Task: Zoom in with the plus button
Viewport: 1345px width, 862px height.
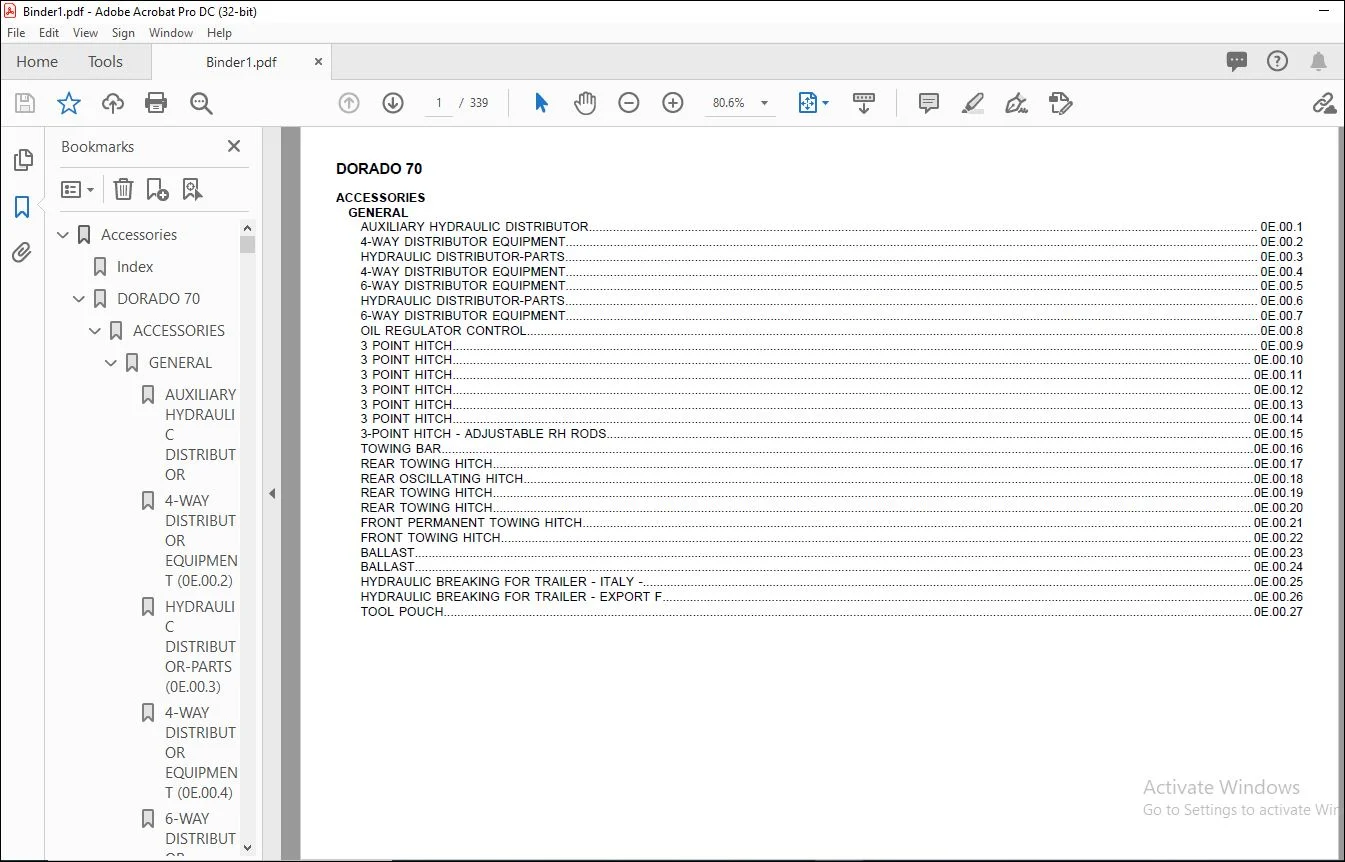Action: [x=673, y=103]
